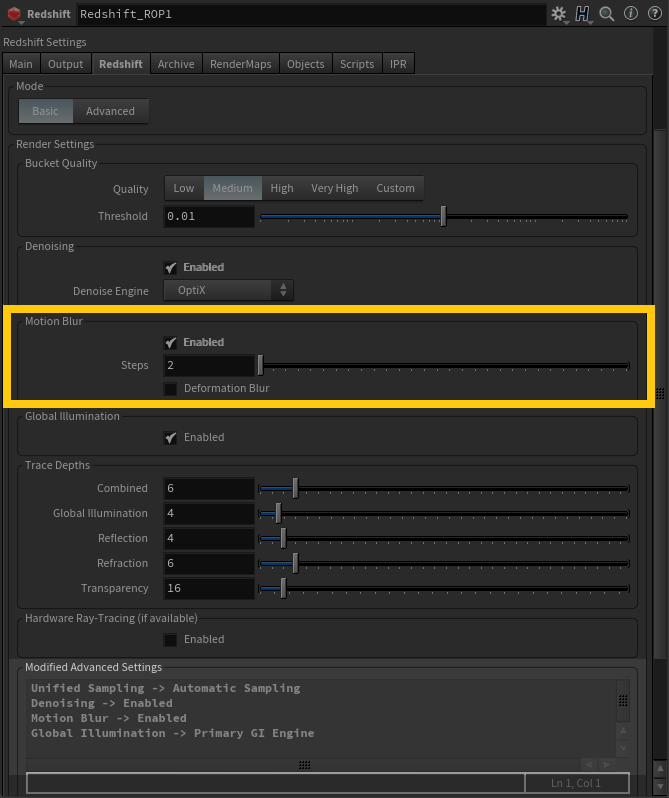Screen dimensions: 669x798
Task: Click the pane splitter handle at right edge
Action: point(659,393)
